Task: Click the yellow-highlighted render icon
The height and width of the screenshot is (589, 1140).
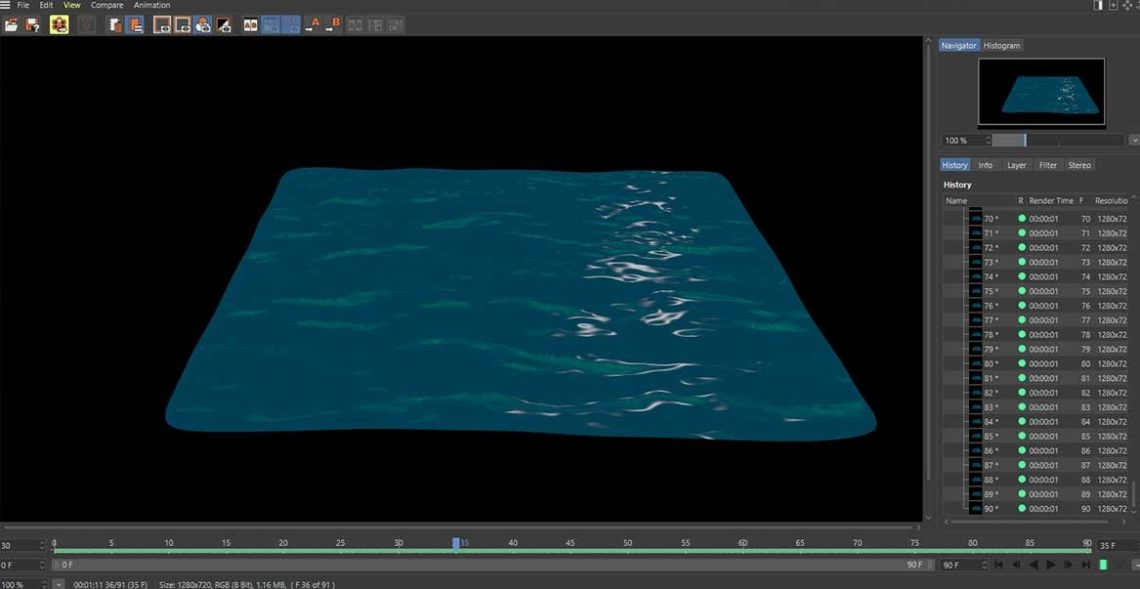Action: [x=59, y=25]
